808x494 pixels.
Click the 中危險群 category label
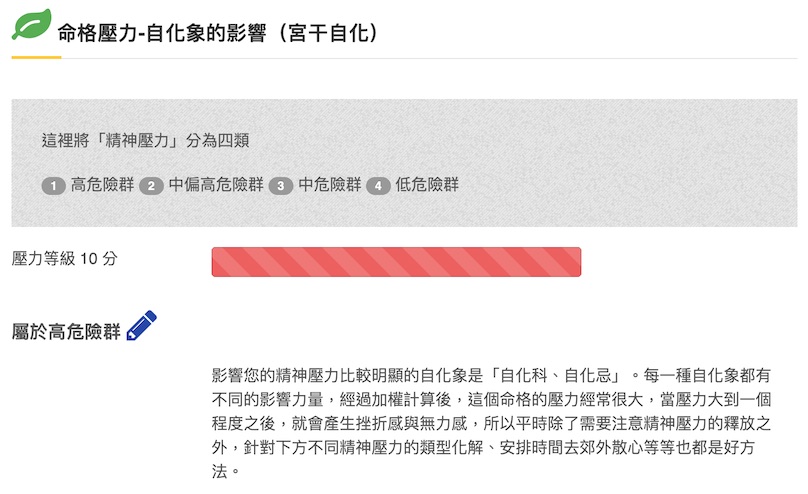(330, 185)
